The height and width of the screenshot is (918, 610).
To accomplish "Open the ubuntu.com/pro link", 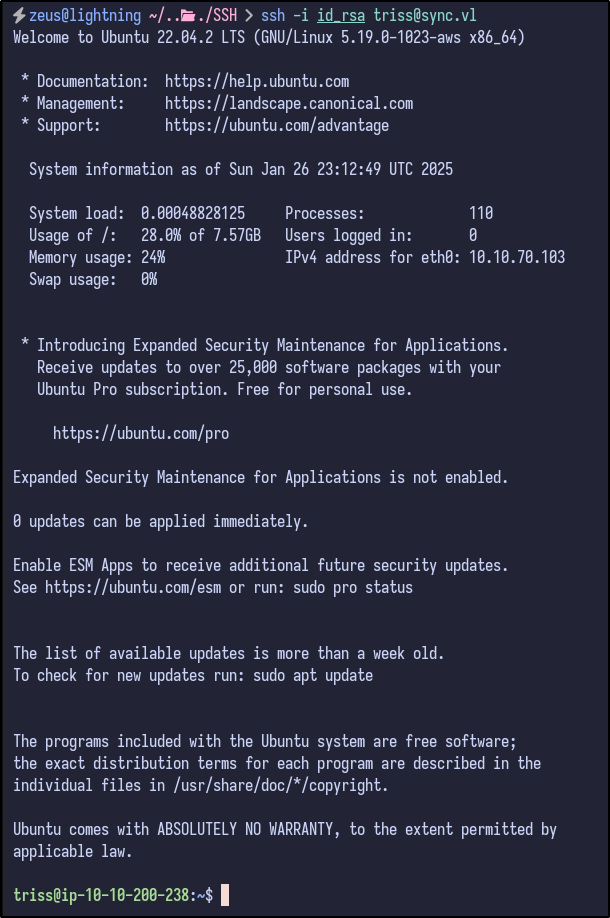I will click(141, 433).
